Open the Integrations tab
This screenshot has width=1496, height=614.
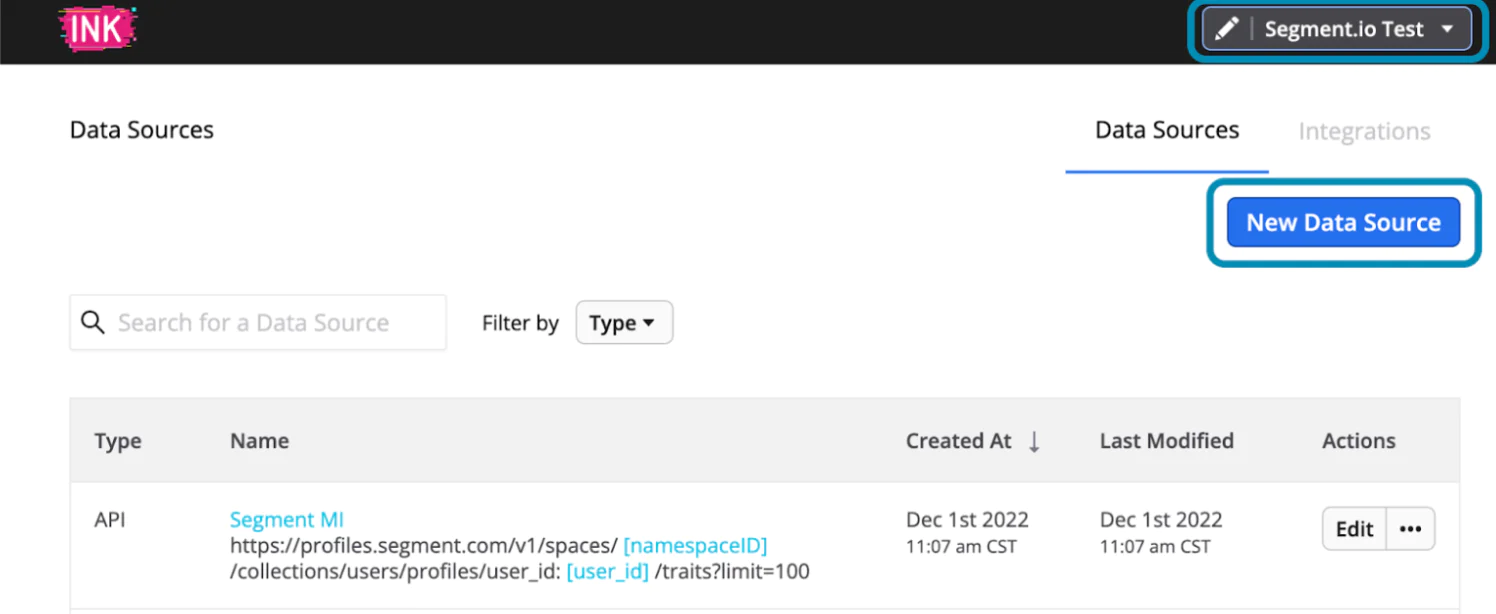point(1364,132)
